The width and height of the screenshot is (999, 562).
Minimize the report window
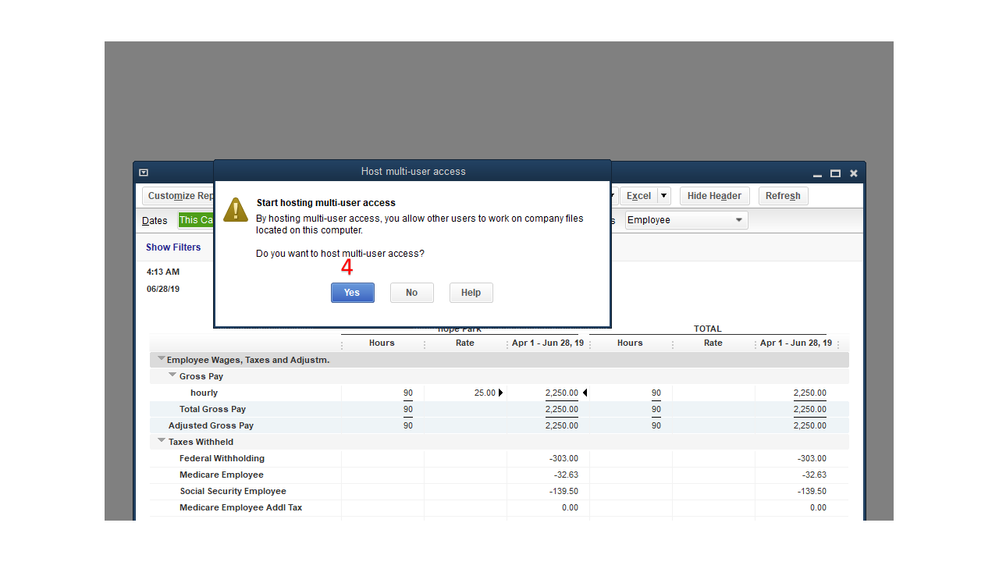pos(817,173)
